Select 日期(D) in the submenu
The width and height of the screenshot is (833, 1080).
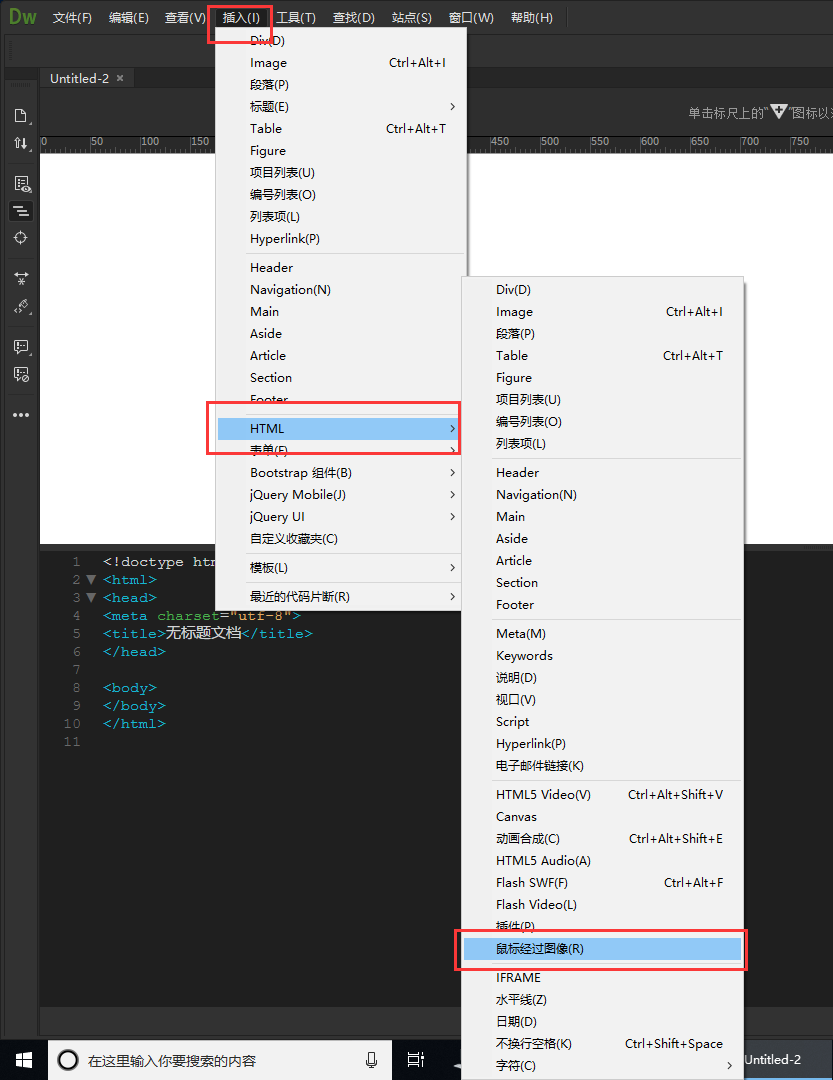pos(602,1021)
